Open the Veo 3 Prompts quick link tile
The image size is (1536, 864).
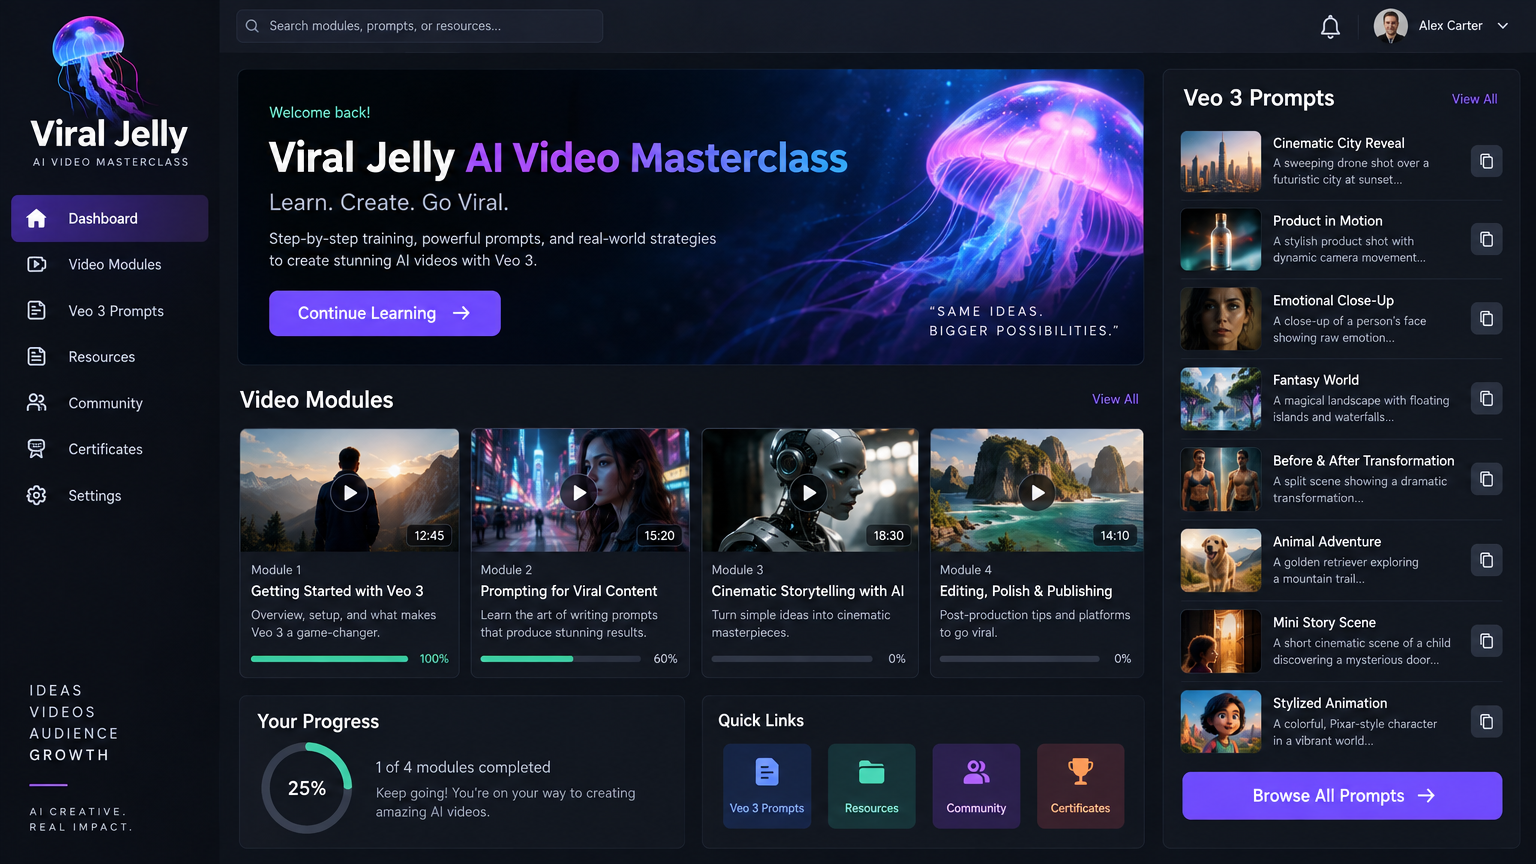pyautogui.click(x=767, y=786)
